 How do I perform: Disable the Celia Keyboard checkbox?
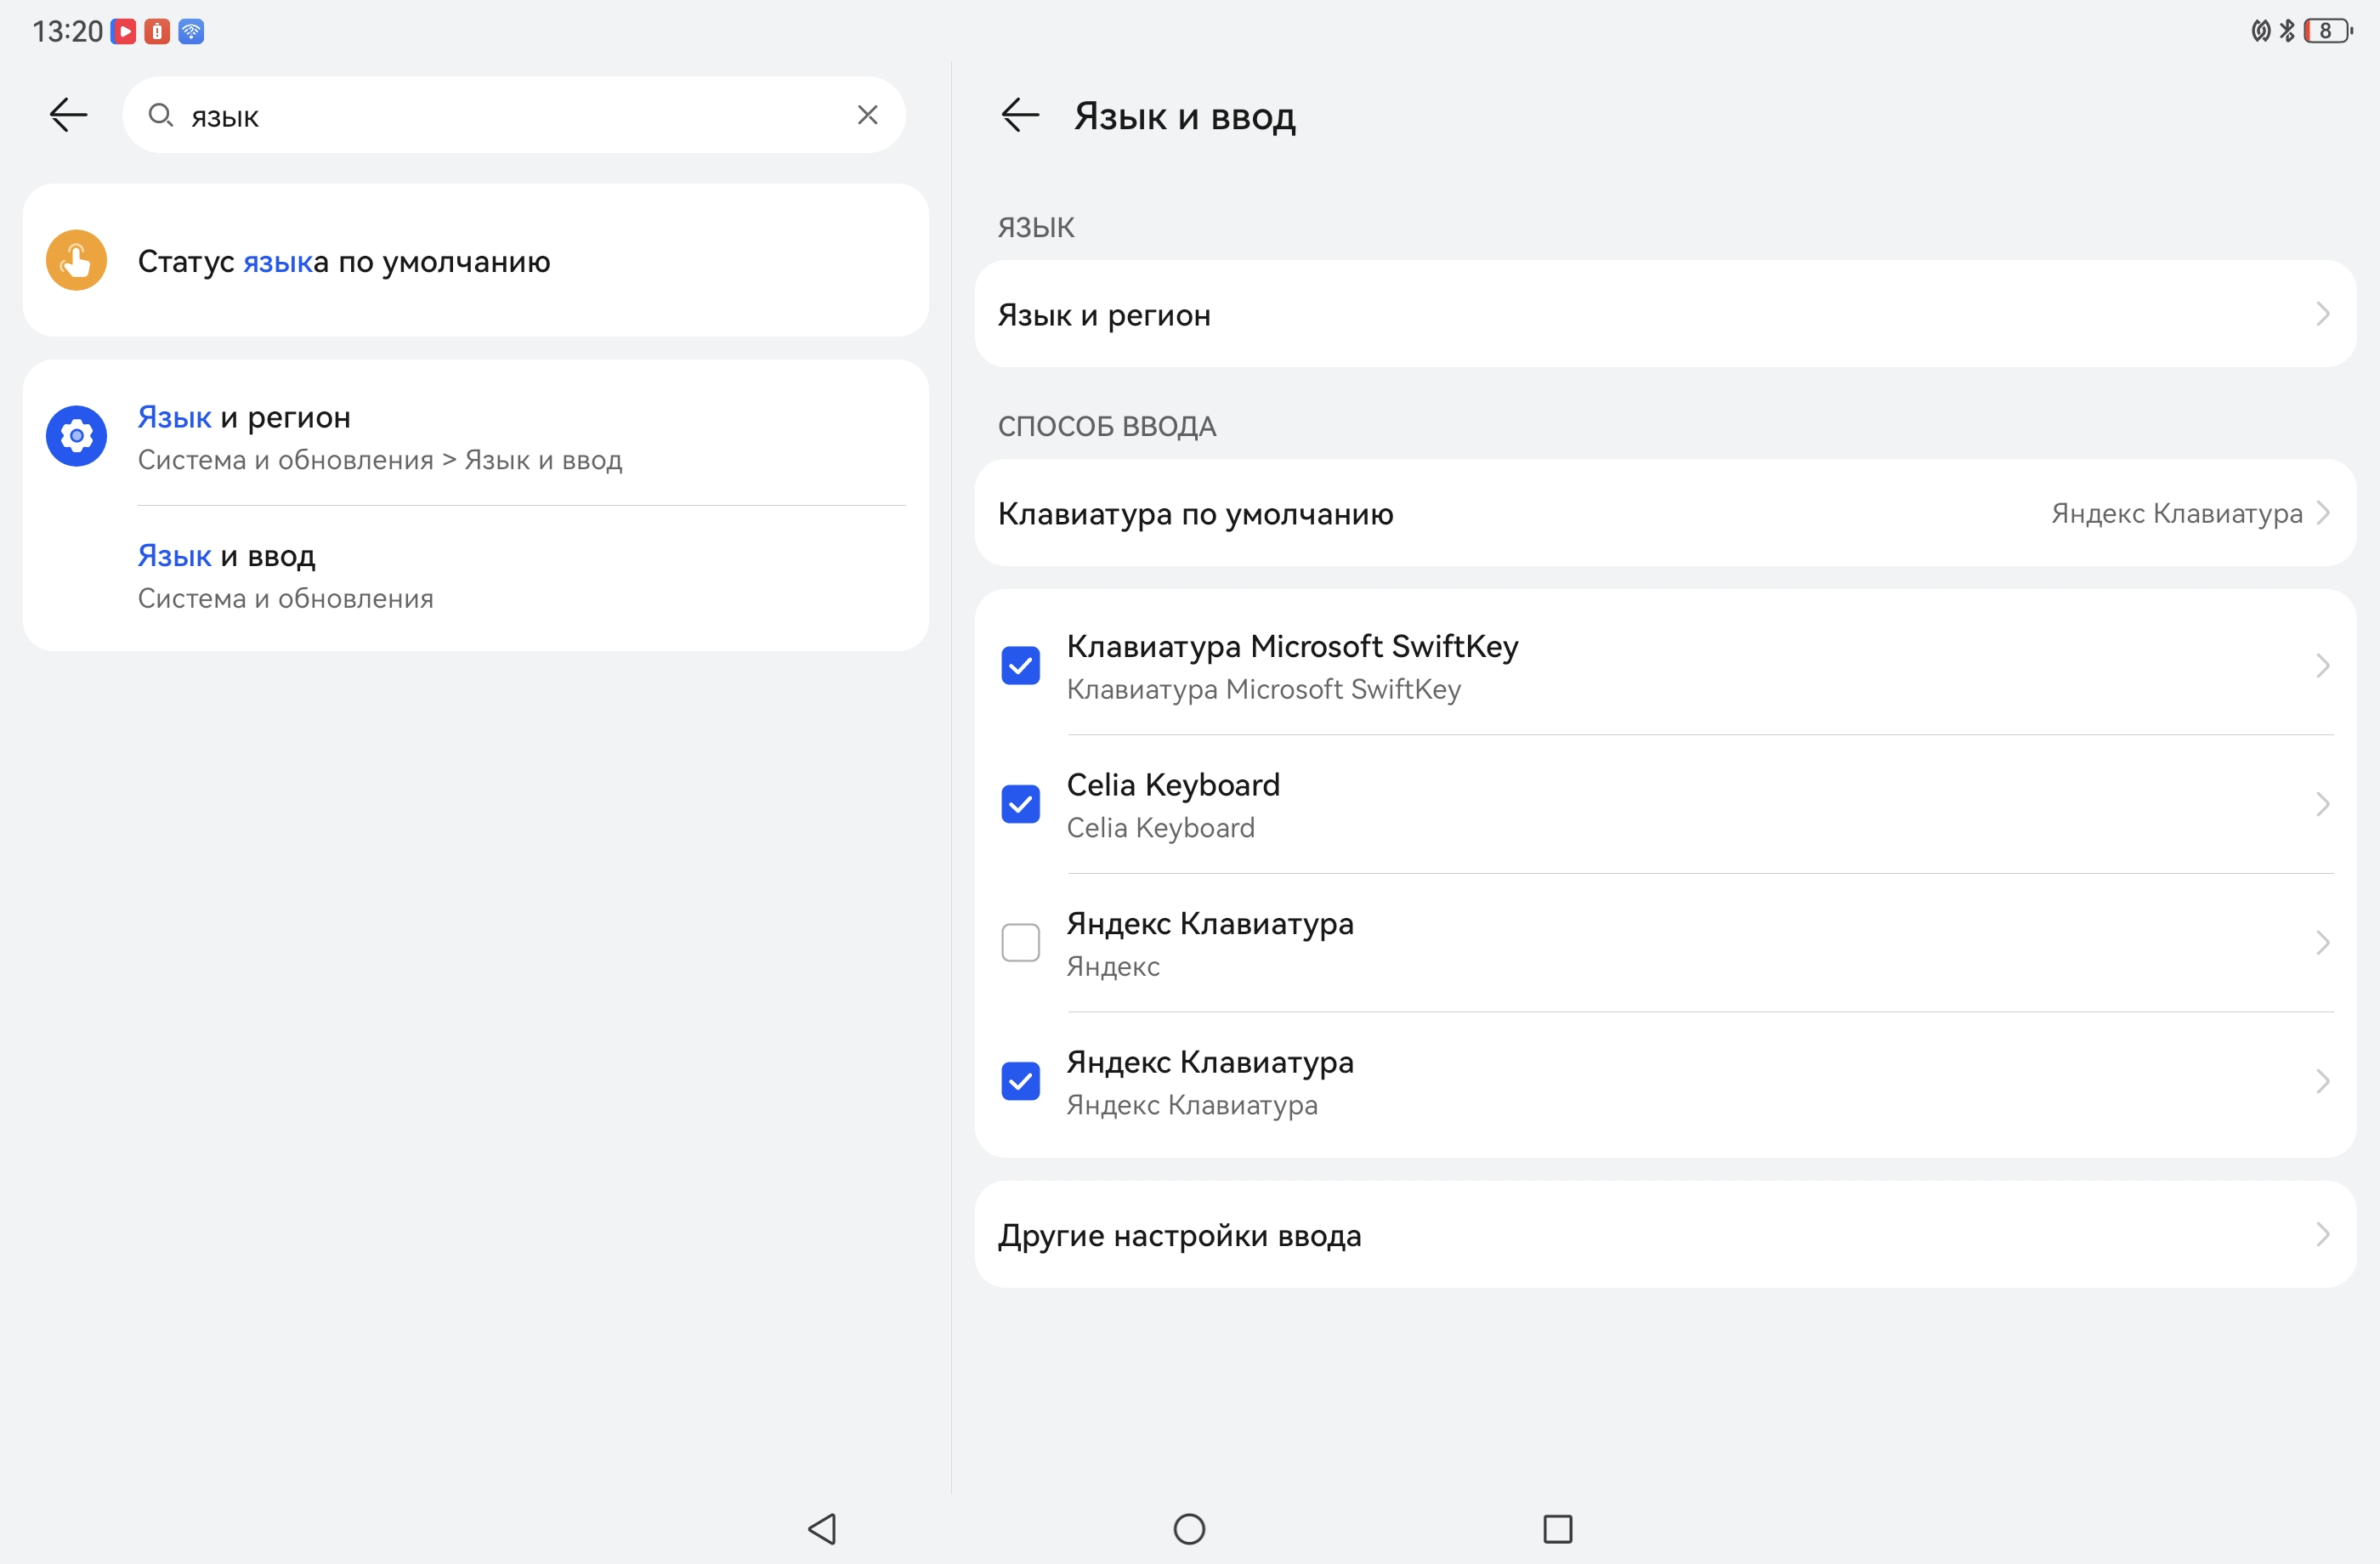[x=1020, y=804]
